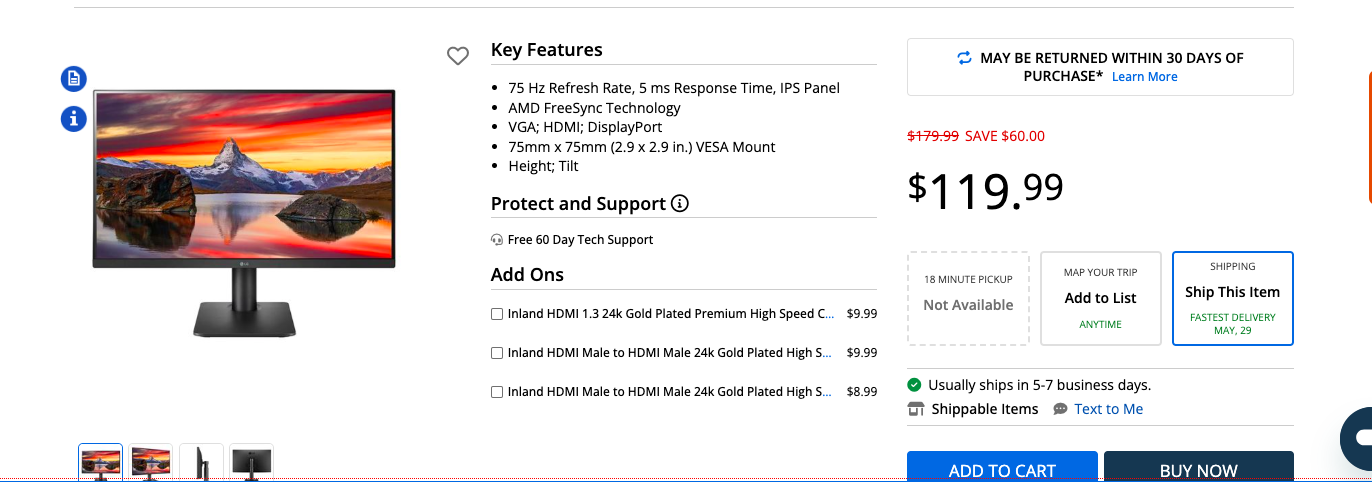1372x482 pixels.
Task: Open the Learn More return policy link
Action: [1144, 77]
